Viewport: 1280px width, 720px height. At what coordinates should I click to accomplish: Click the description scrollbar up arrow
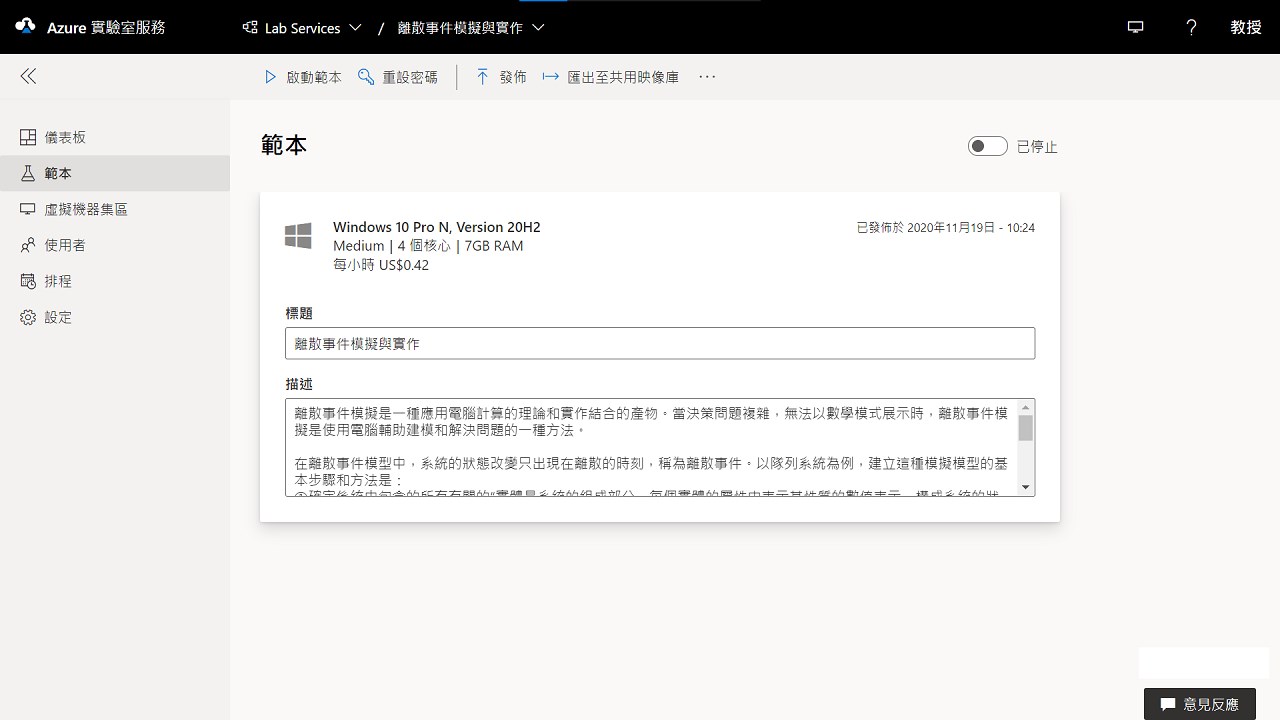point(1025,407)
